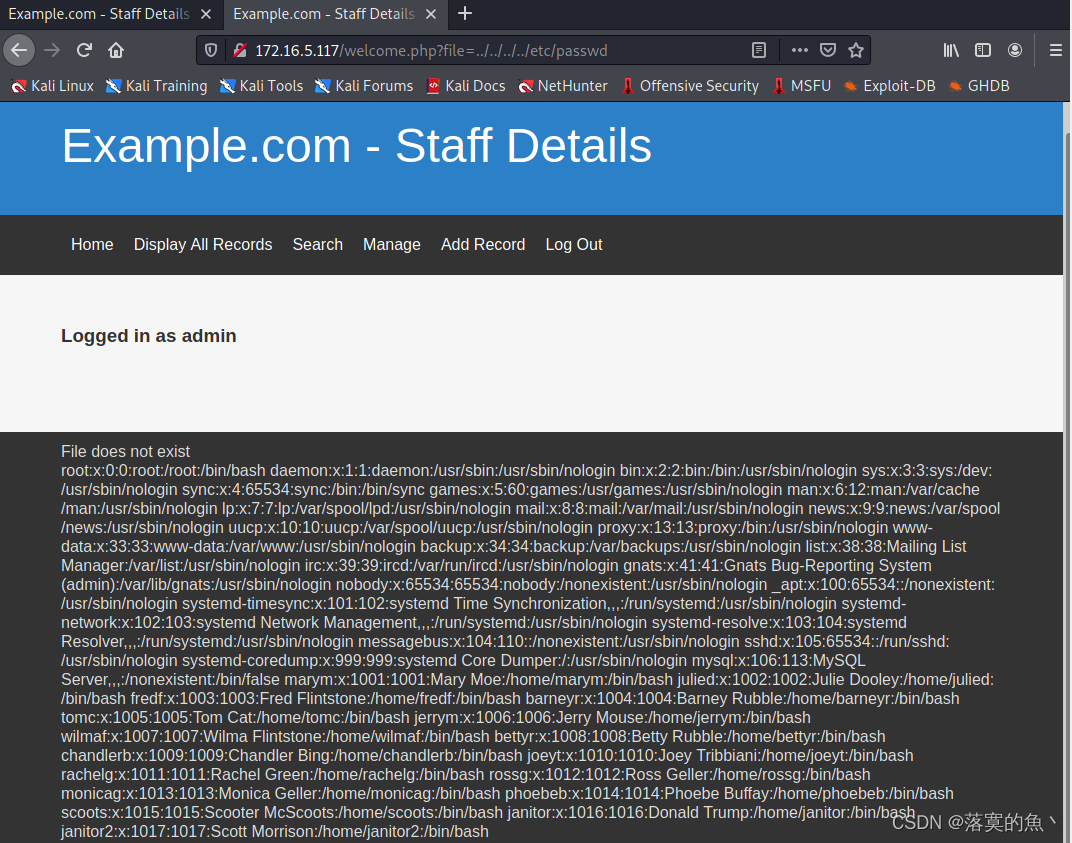Go to Add Record
Screen dimensions: 1072x843
click(483, 245)
